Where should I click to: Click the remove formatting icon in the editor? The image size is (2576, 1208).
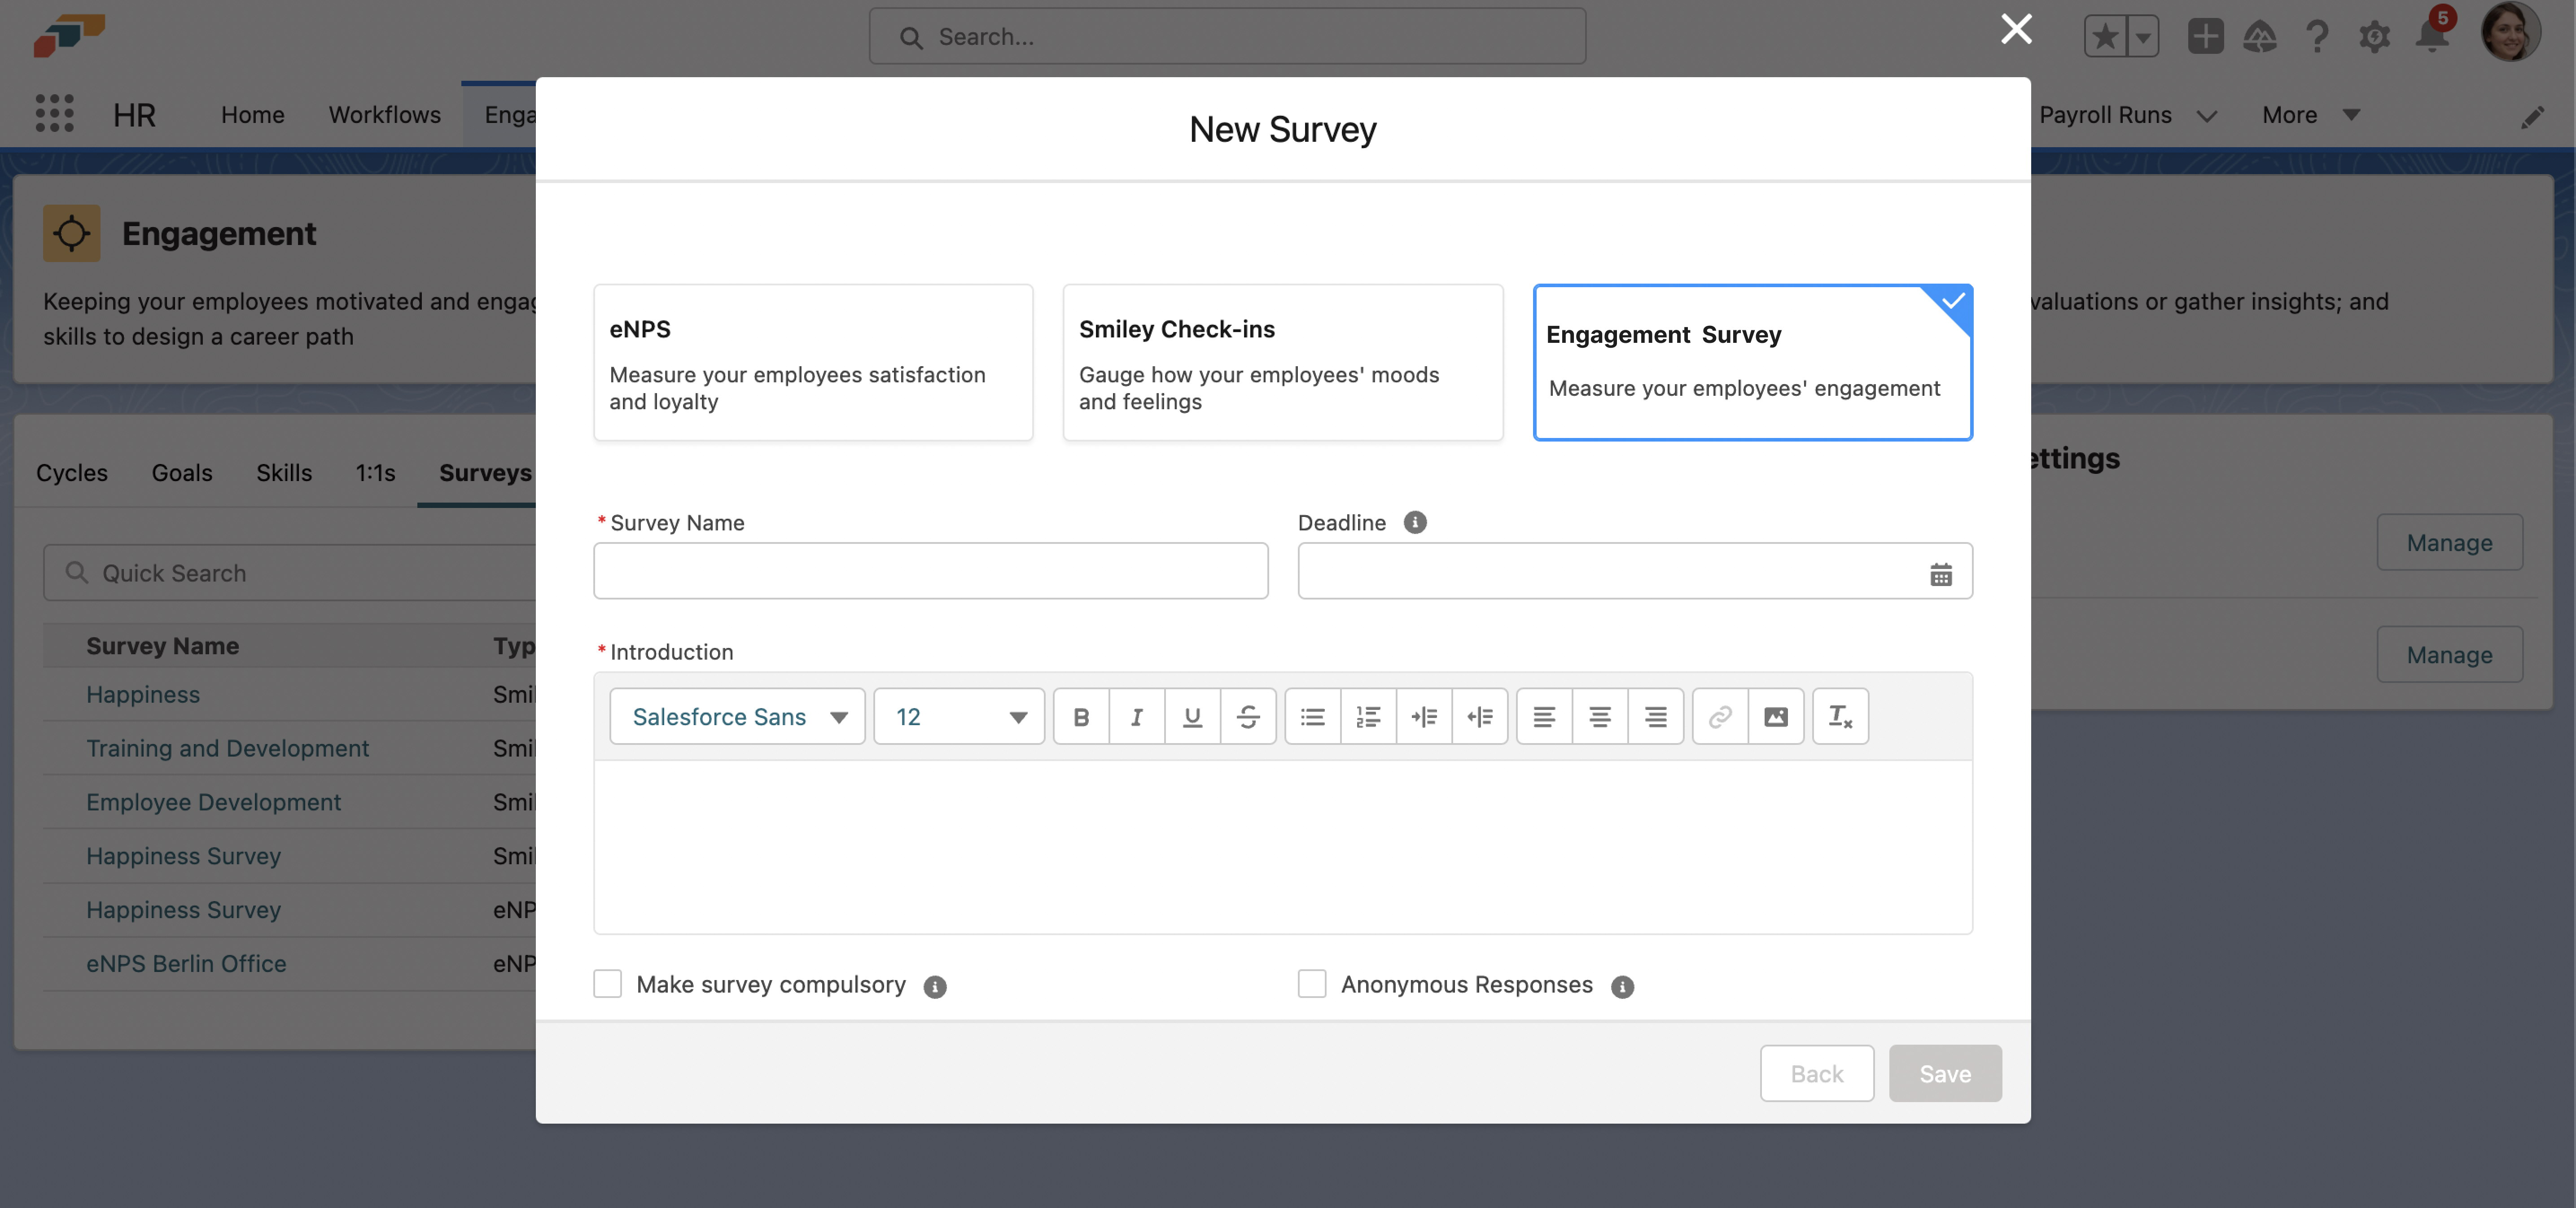click(1840, 716)
